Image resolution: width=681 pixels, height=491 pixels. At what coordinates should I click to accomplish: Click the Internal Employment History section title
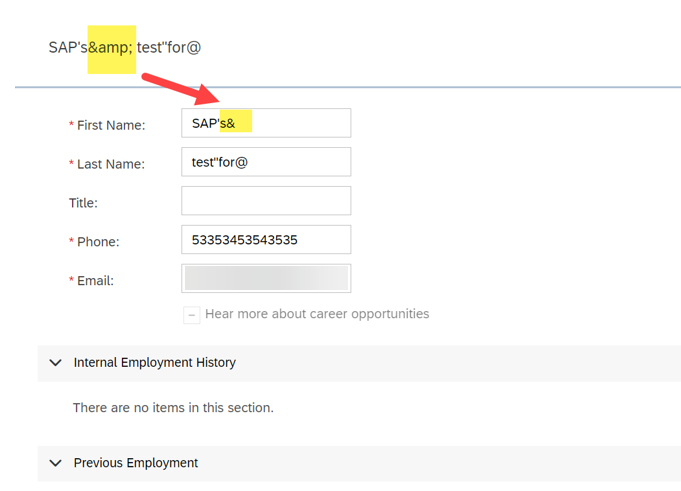(155, 362)
